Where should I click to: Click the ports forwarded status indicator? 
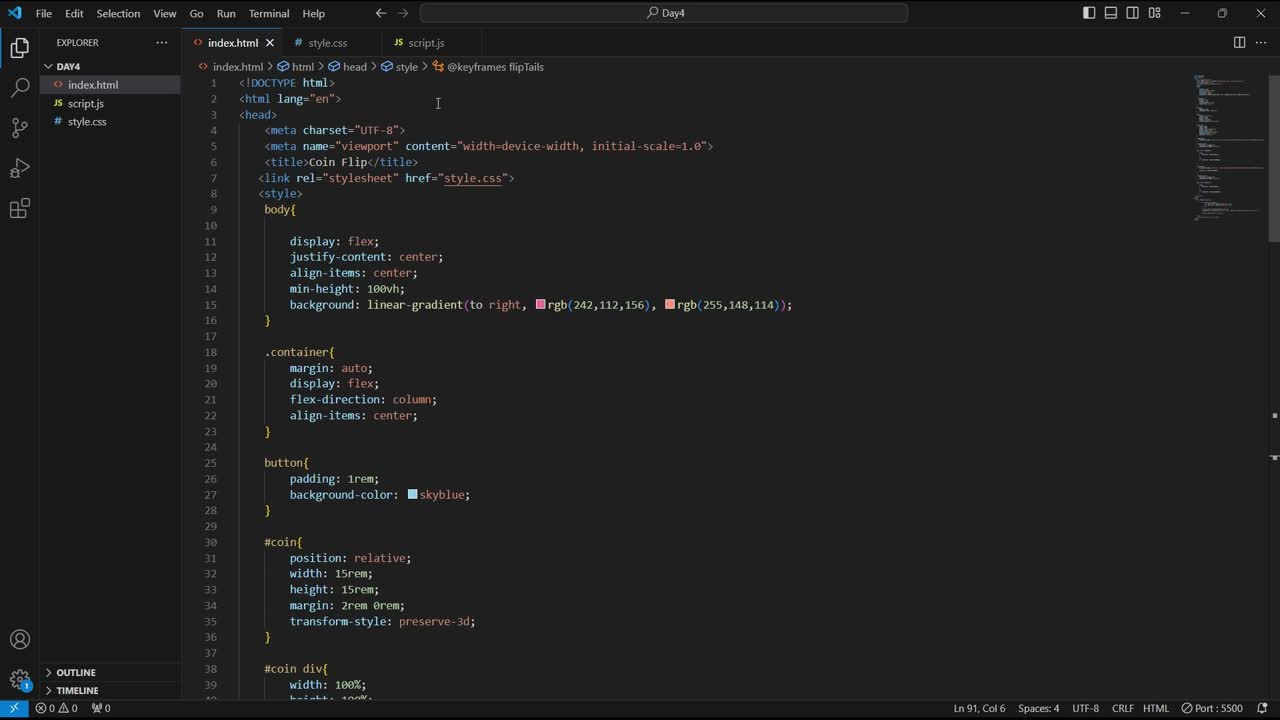coord(101,708)
